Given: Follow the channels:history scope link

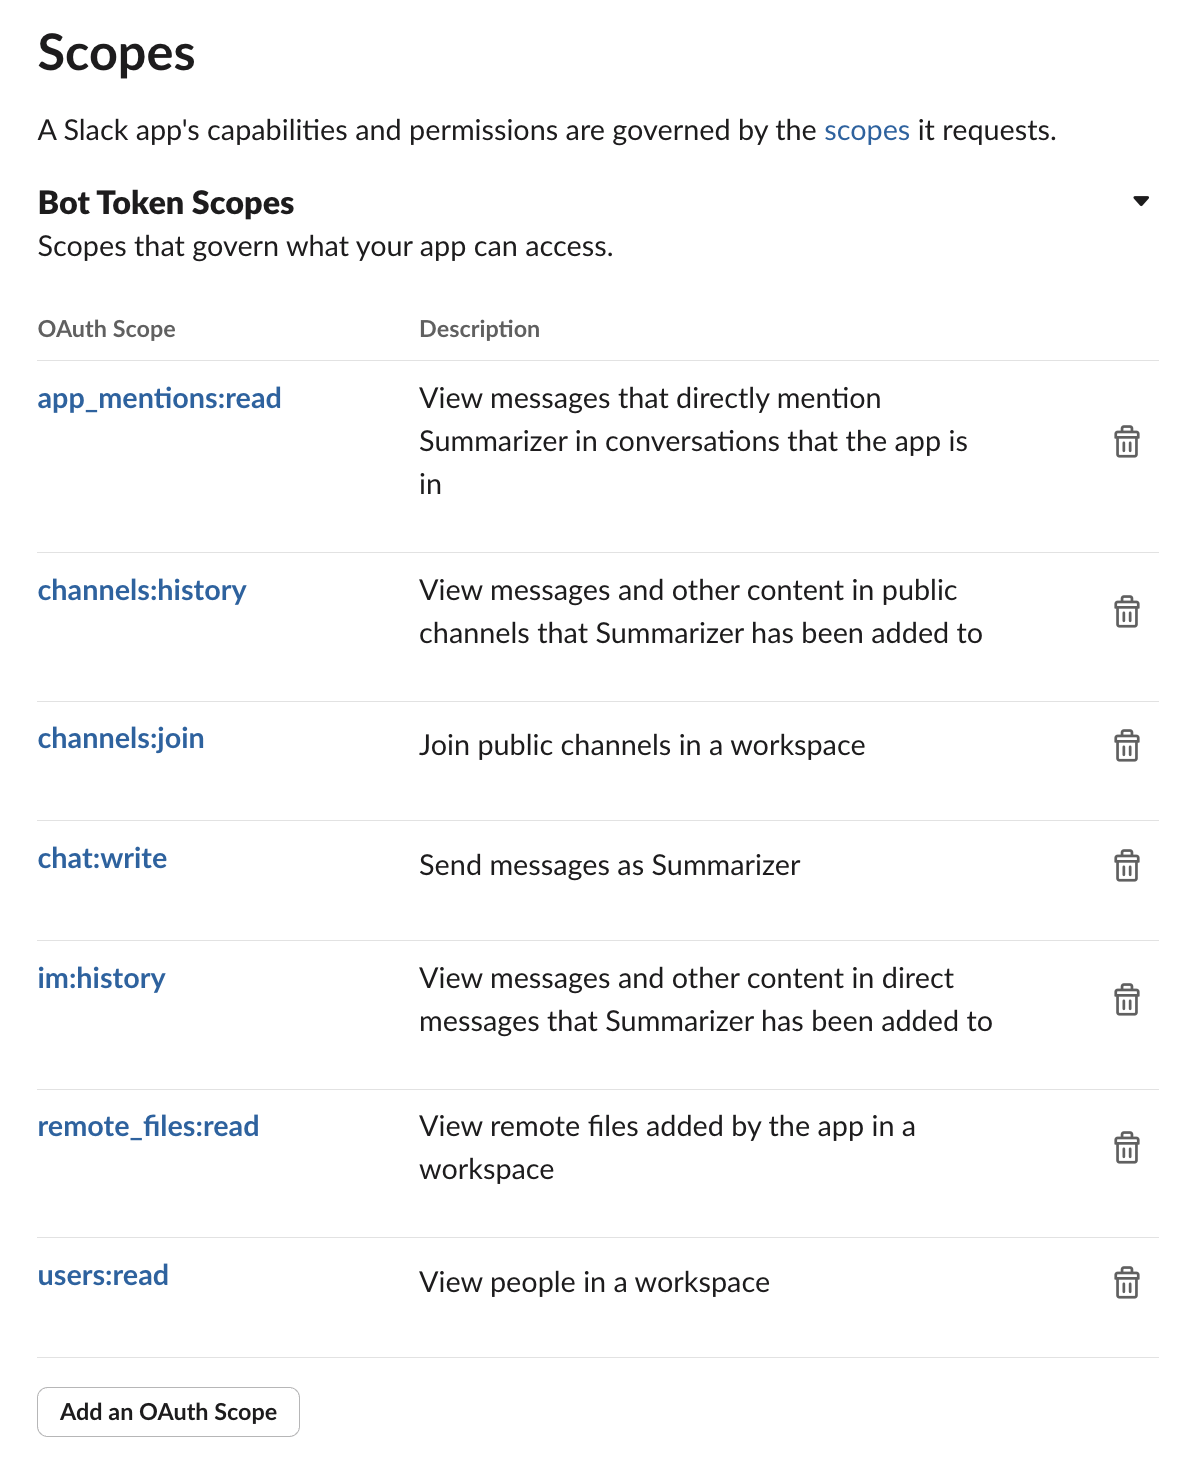Looking at the screenshot, I should coord(142,591).
